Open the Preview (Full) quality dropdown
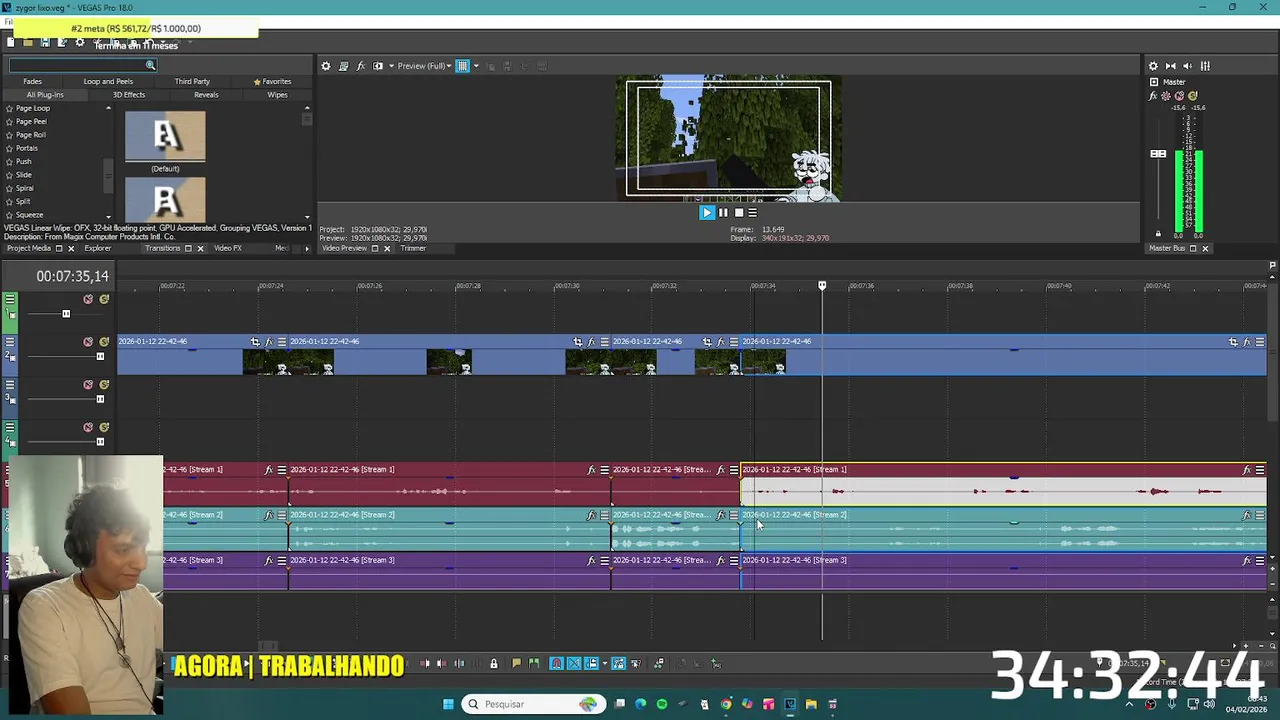 [424, 66]
